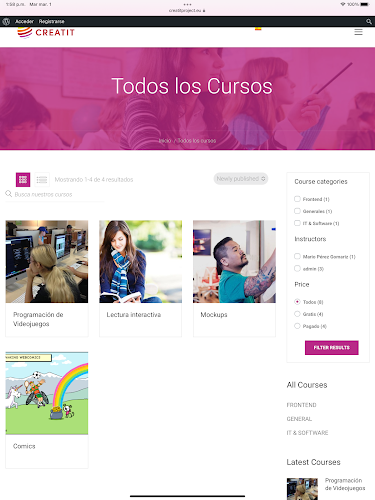Click the Spanish flag language icon
This screenshot has height=500, width=375.
pyautogui.click(x=258, y=29)
